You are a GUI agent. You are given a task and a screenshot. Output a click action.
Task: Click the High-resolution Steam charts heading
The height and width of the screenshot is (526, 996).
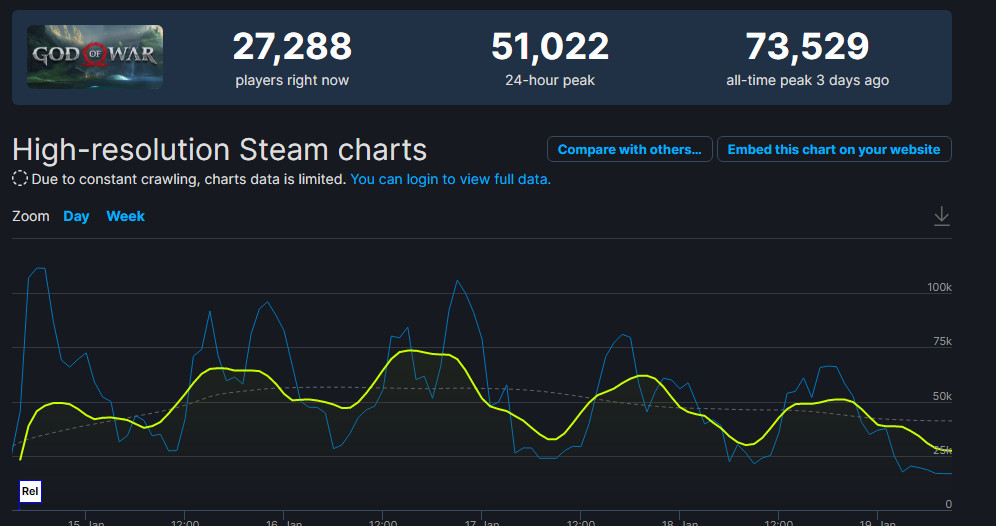(x=219, y=150)
